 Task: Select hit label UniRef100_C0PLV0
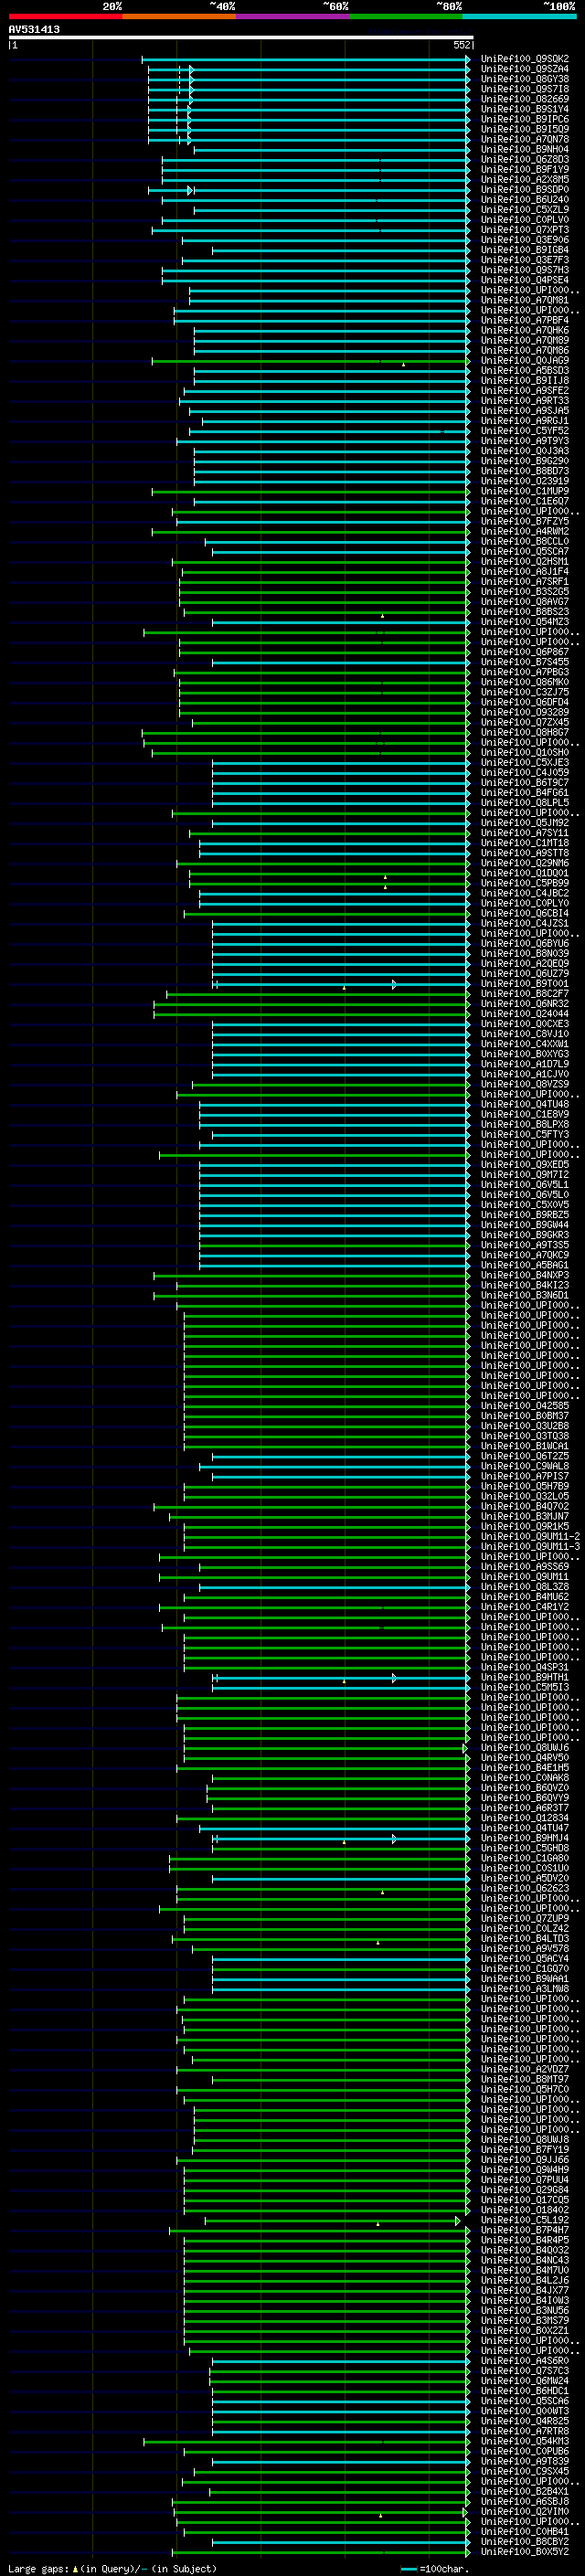coord(525,220)
